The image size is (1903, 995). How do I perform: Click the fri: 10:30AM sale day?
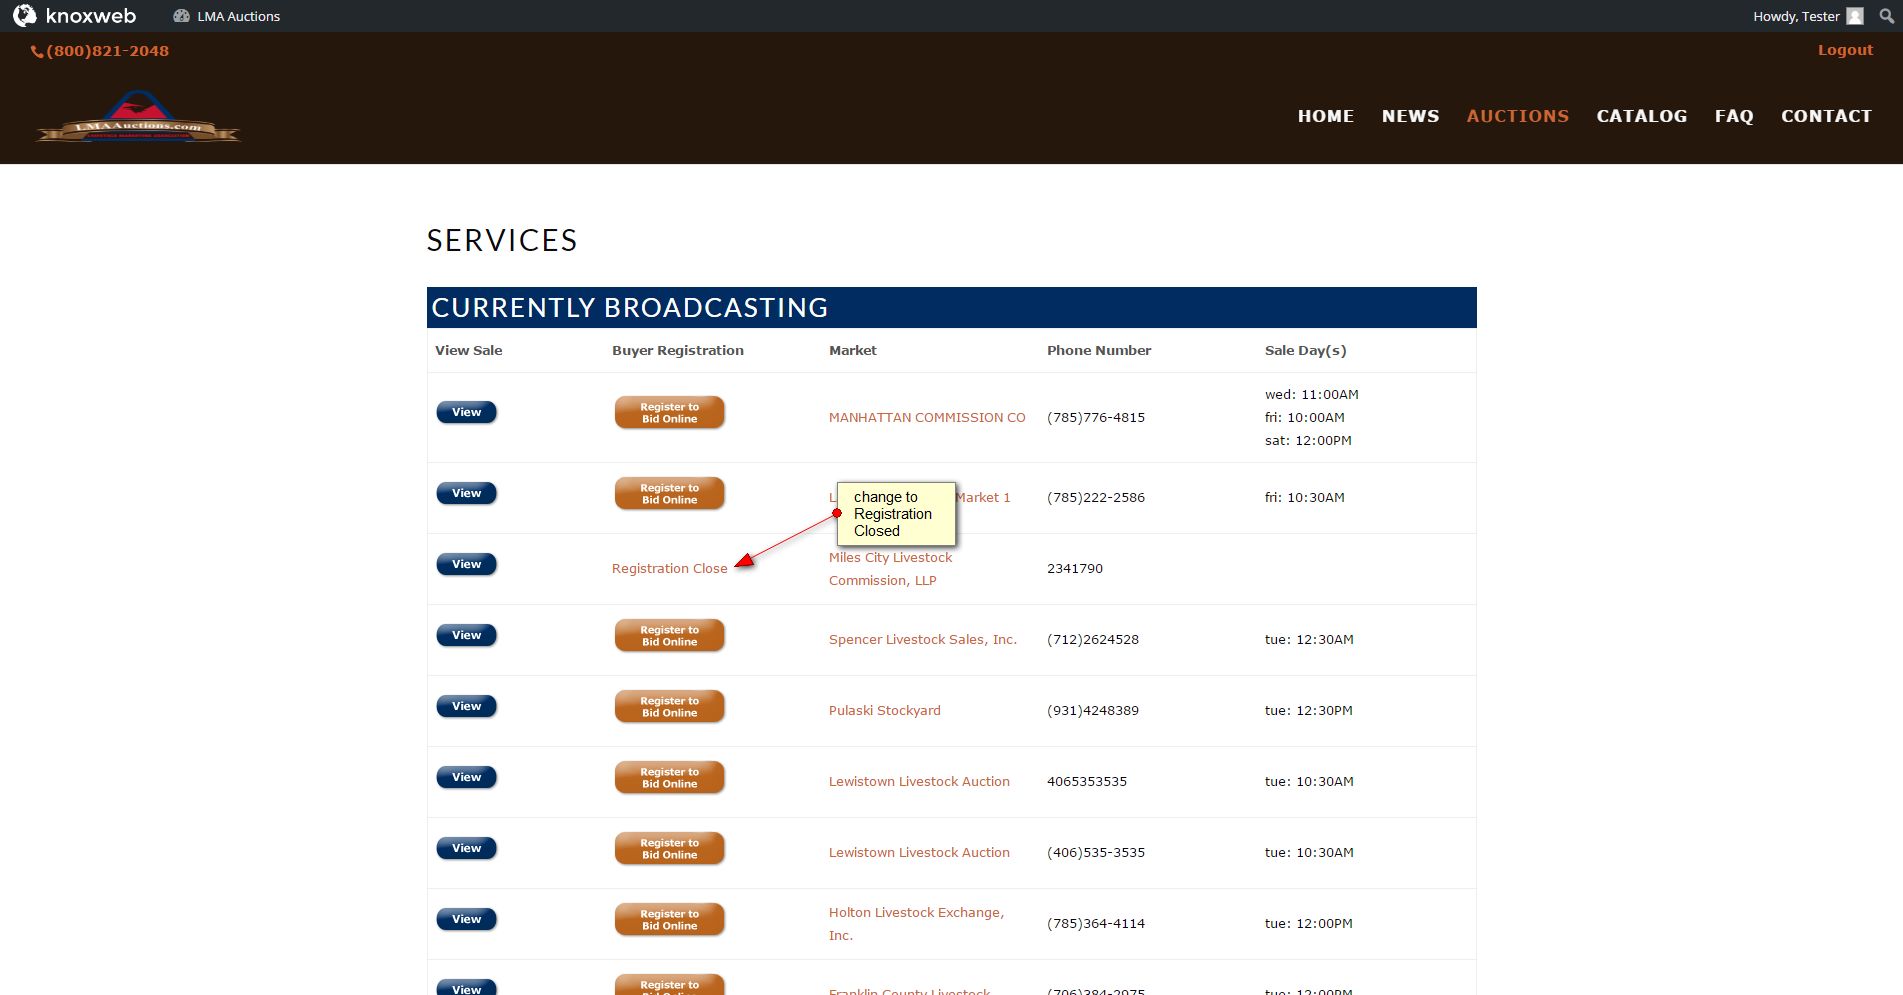click(x=1304, y=498)
